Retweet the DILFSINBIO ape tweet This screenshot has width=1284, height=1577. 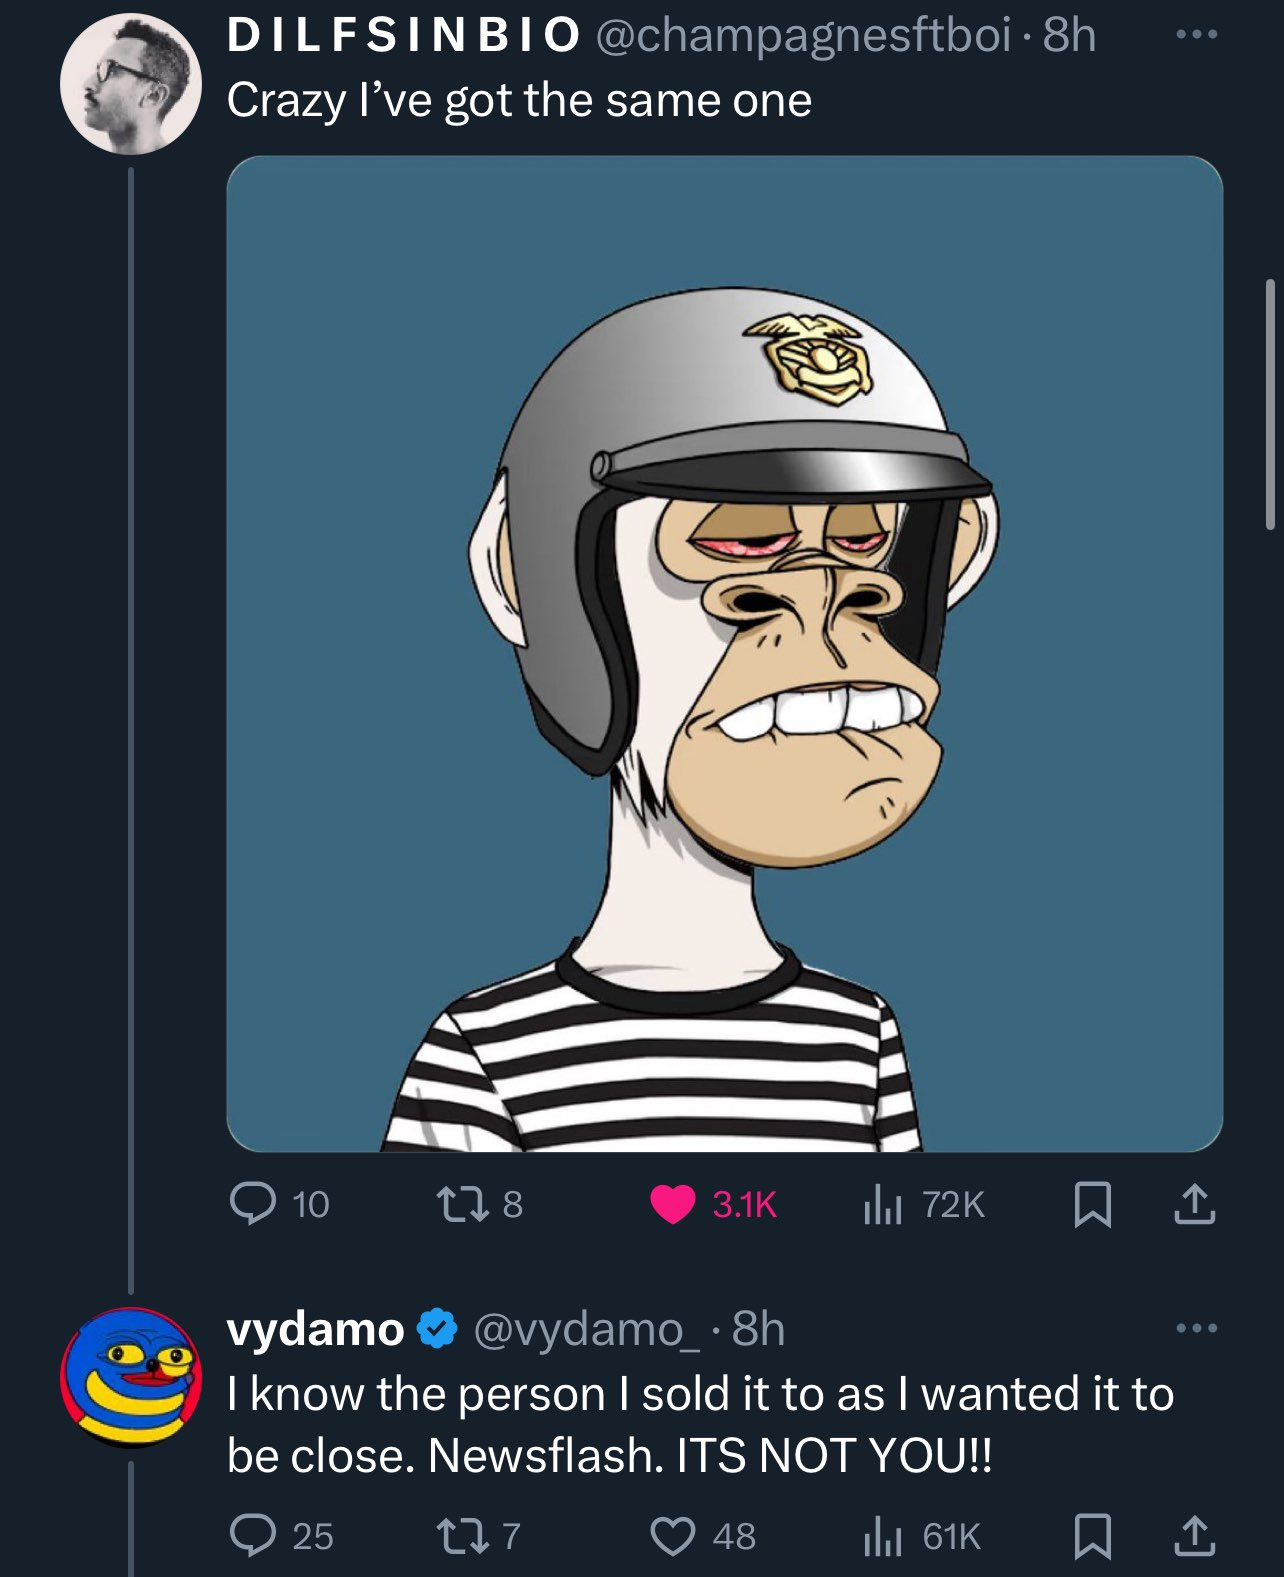(464, 1203)
